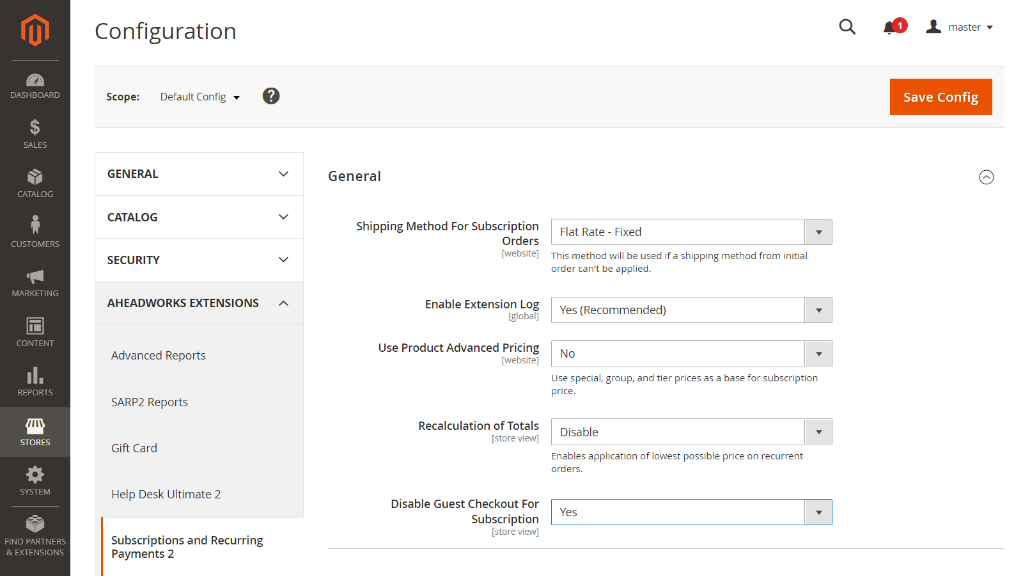1024x576 pixels.
Task: Open the master account menu
Action: [959, 27]
